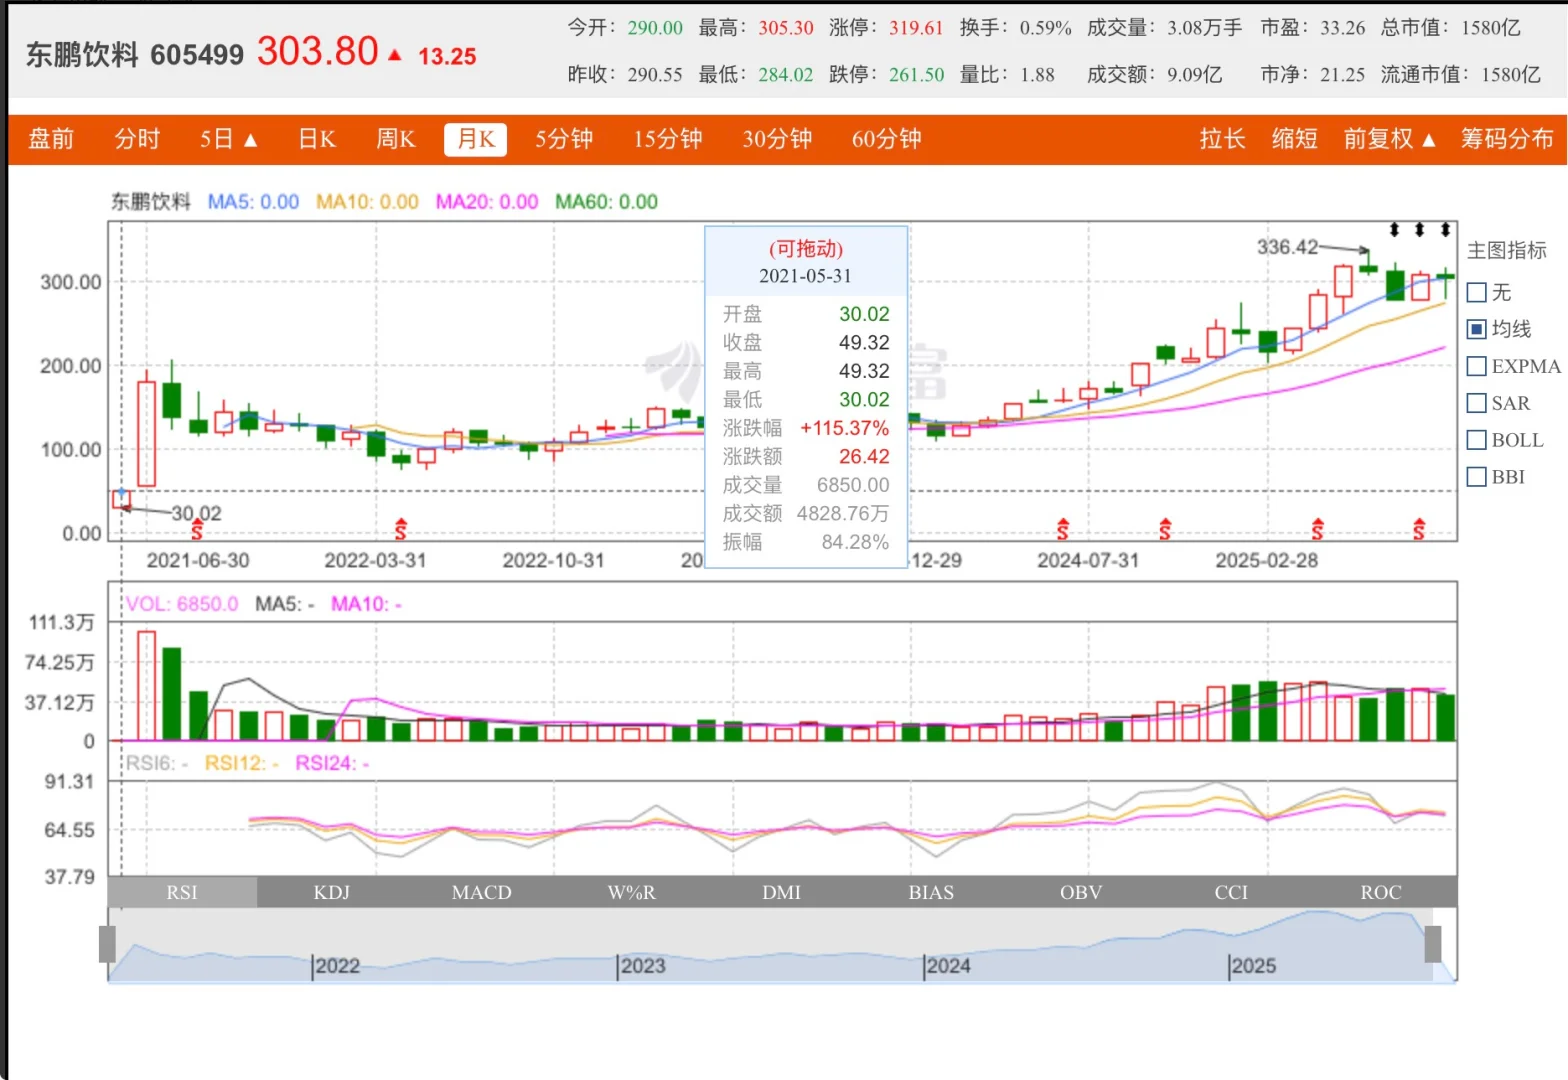
Task: Enable the SAR indicator checkbox
Action: pyautogui.click(x=1476, y=403)
